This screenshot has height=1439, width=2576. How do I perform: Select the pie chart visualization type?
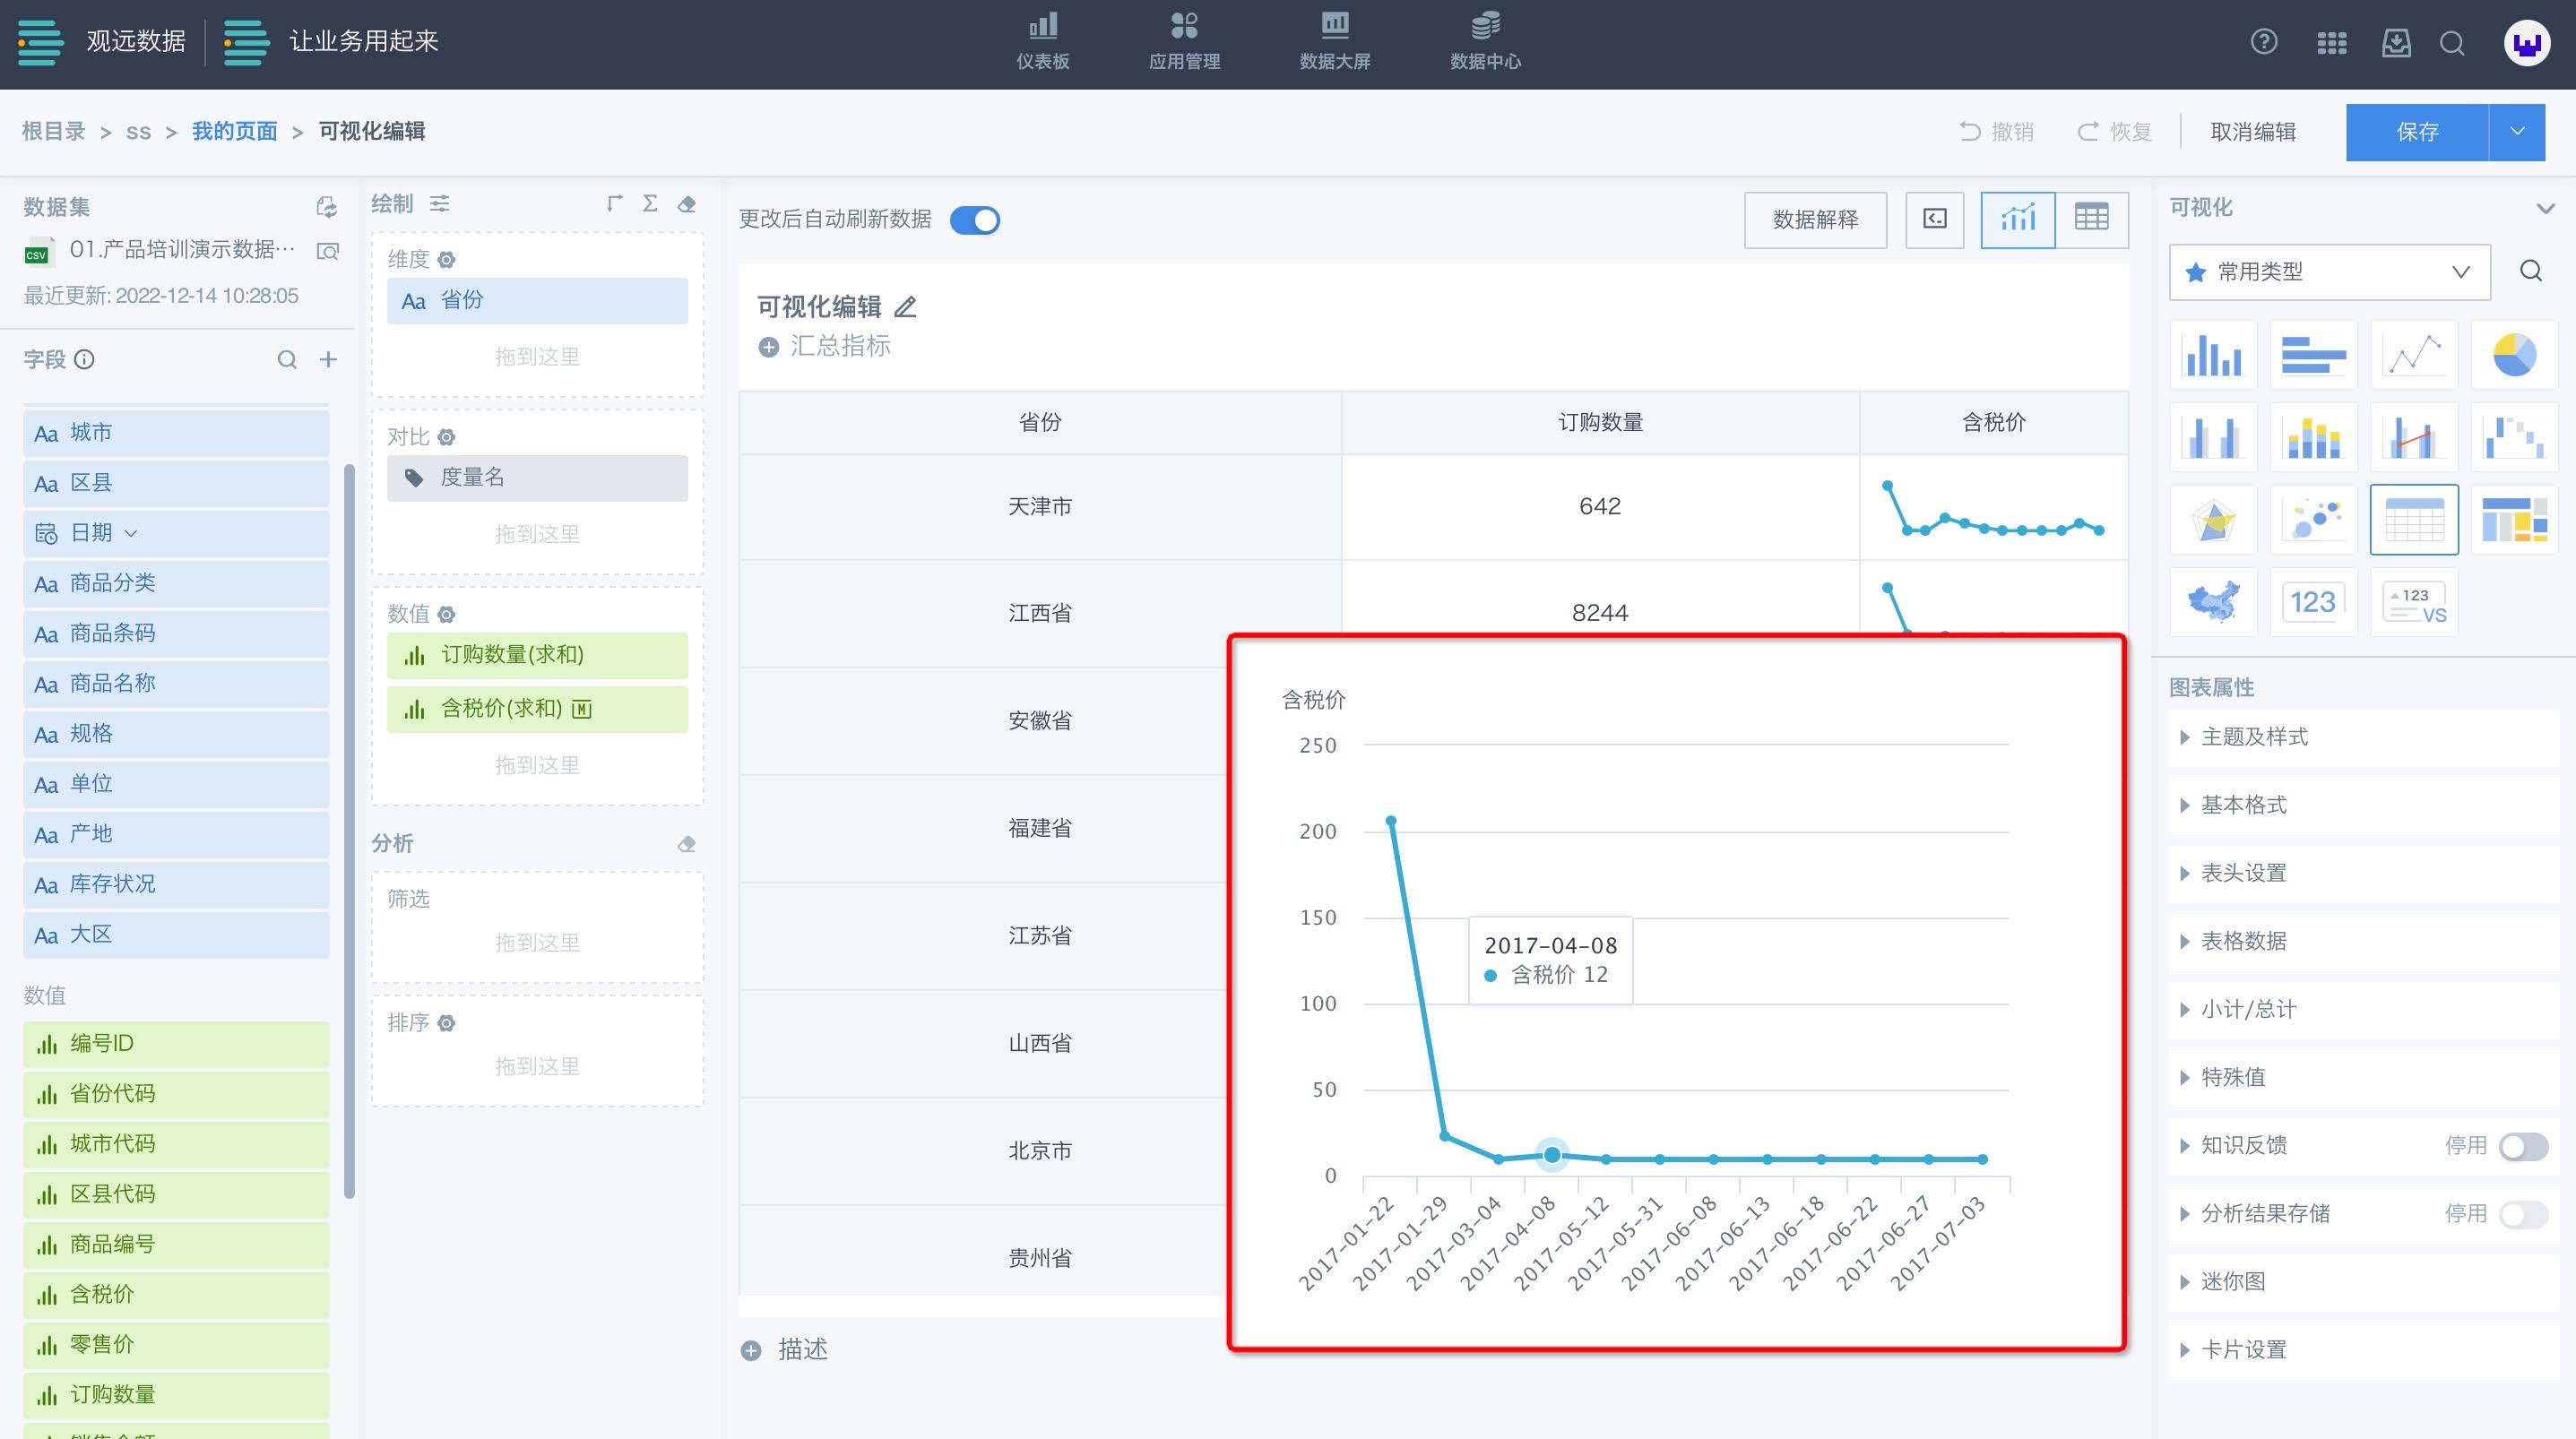point(2513,355)
